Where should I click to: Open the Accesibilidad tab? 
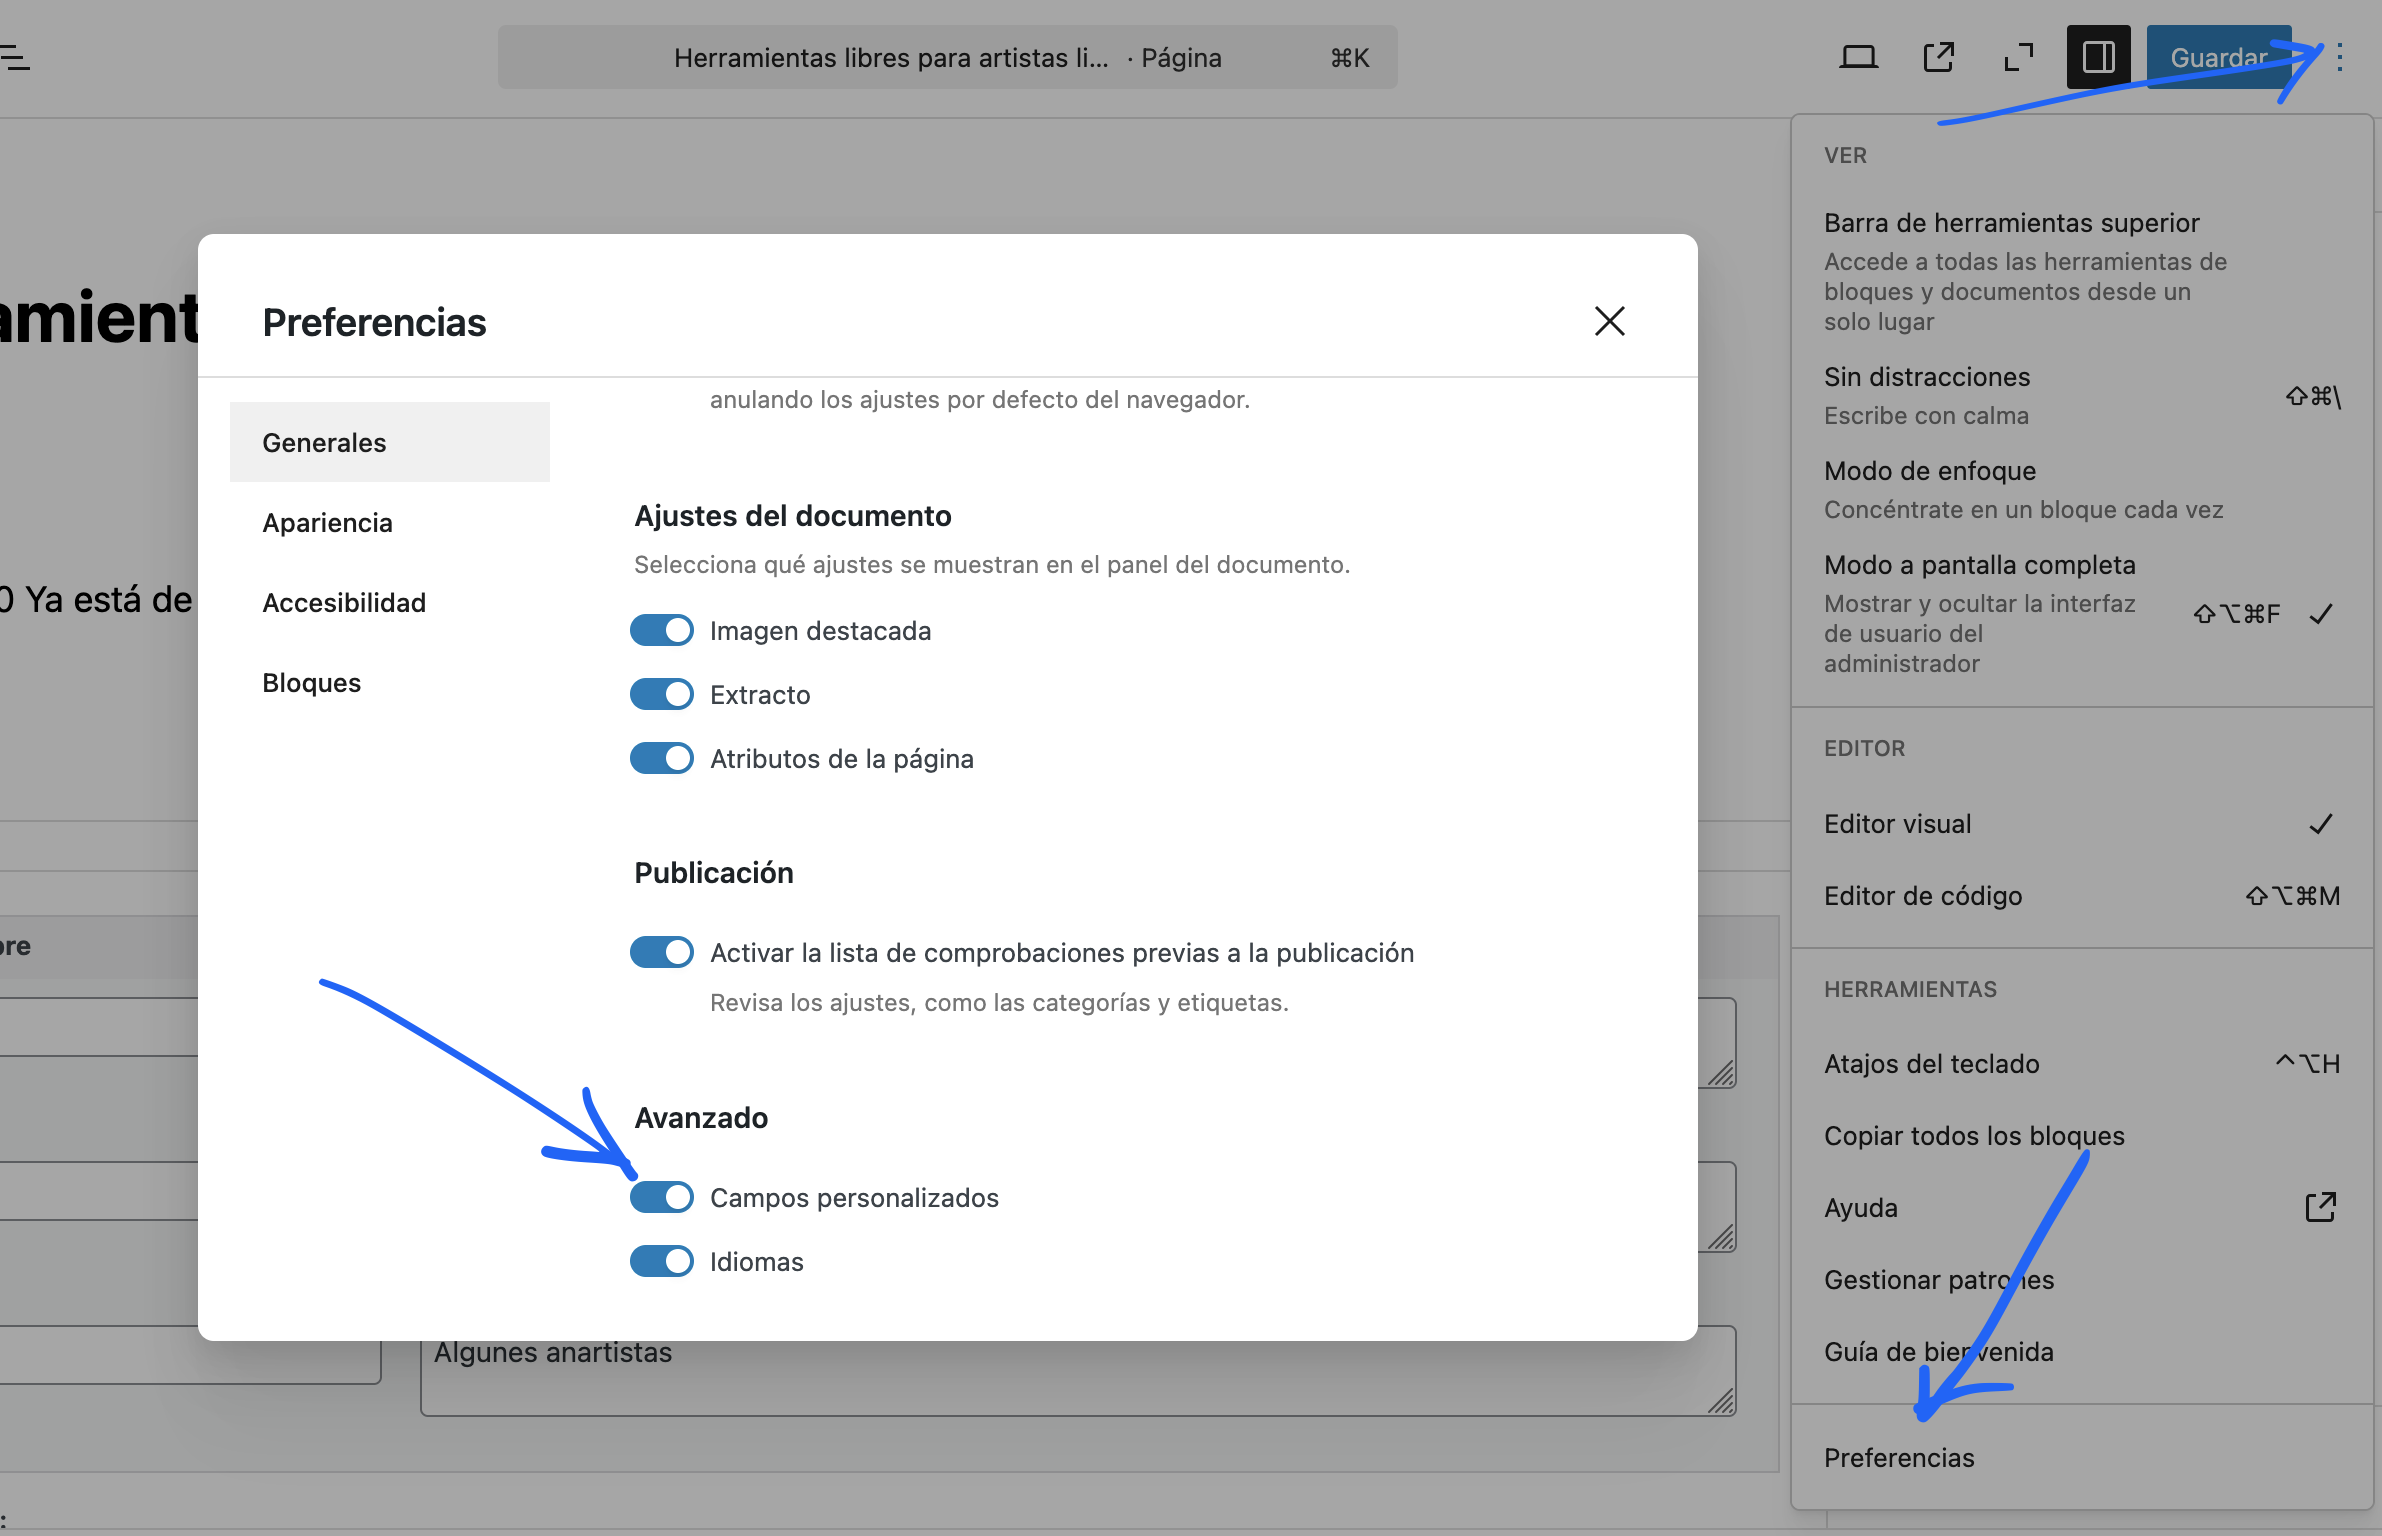pos(390,602)
